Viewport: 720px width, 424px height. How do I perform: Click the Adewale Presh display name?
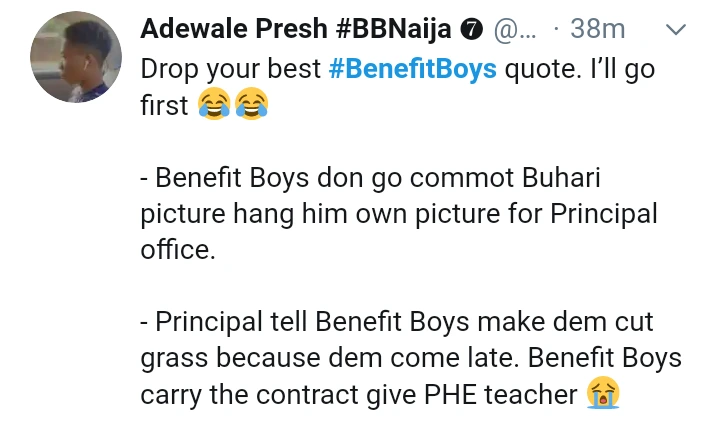pos(234,29)
